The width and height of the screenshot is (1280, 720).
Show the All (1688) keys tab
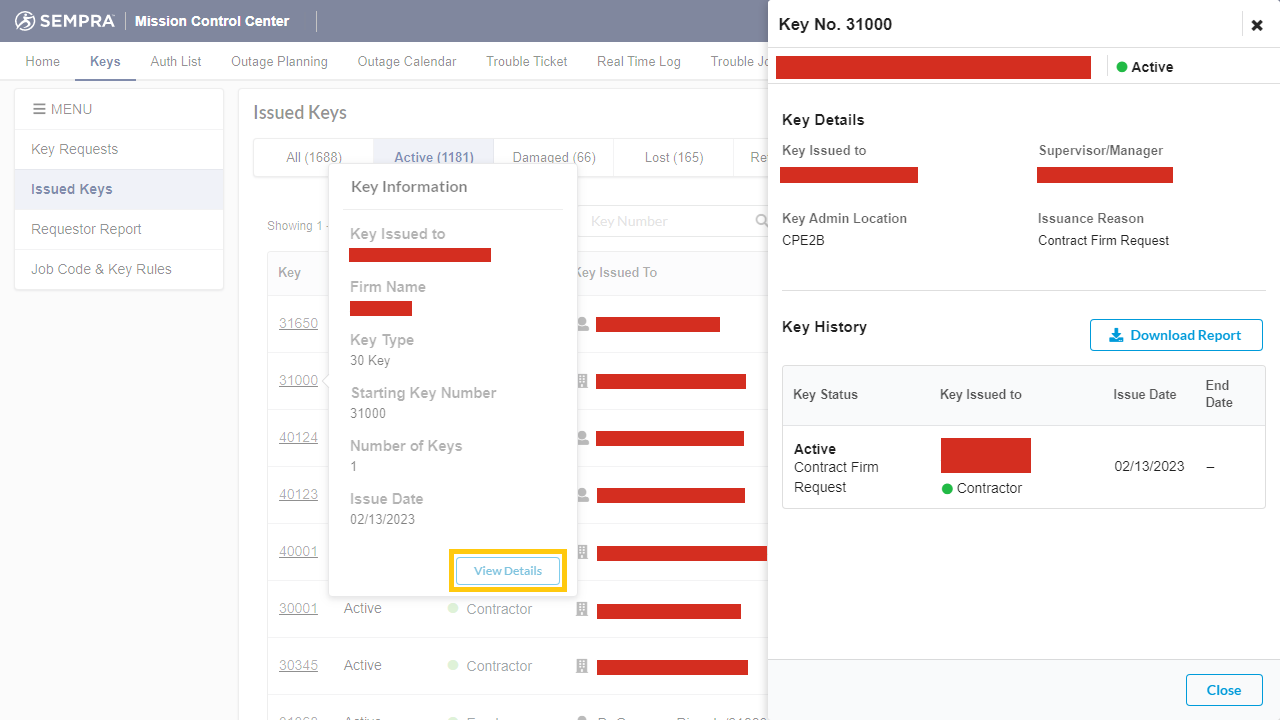(x=314, y=157)
